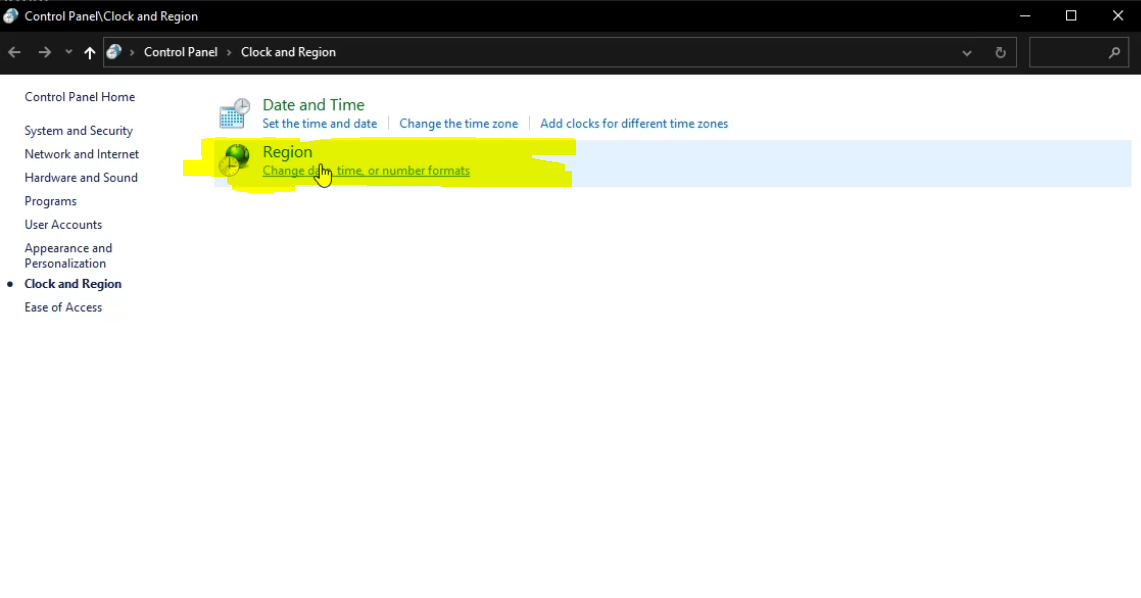
Task: Click the search magnifier icon
Action: coord(1114,53)
